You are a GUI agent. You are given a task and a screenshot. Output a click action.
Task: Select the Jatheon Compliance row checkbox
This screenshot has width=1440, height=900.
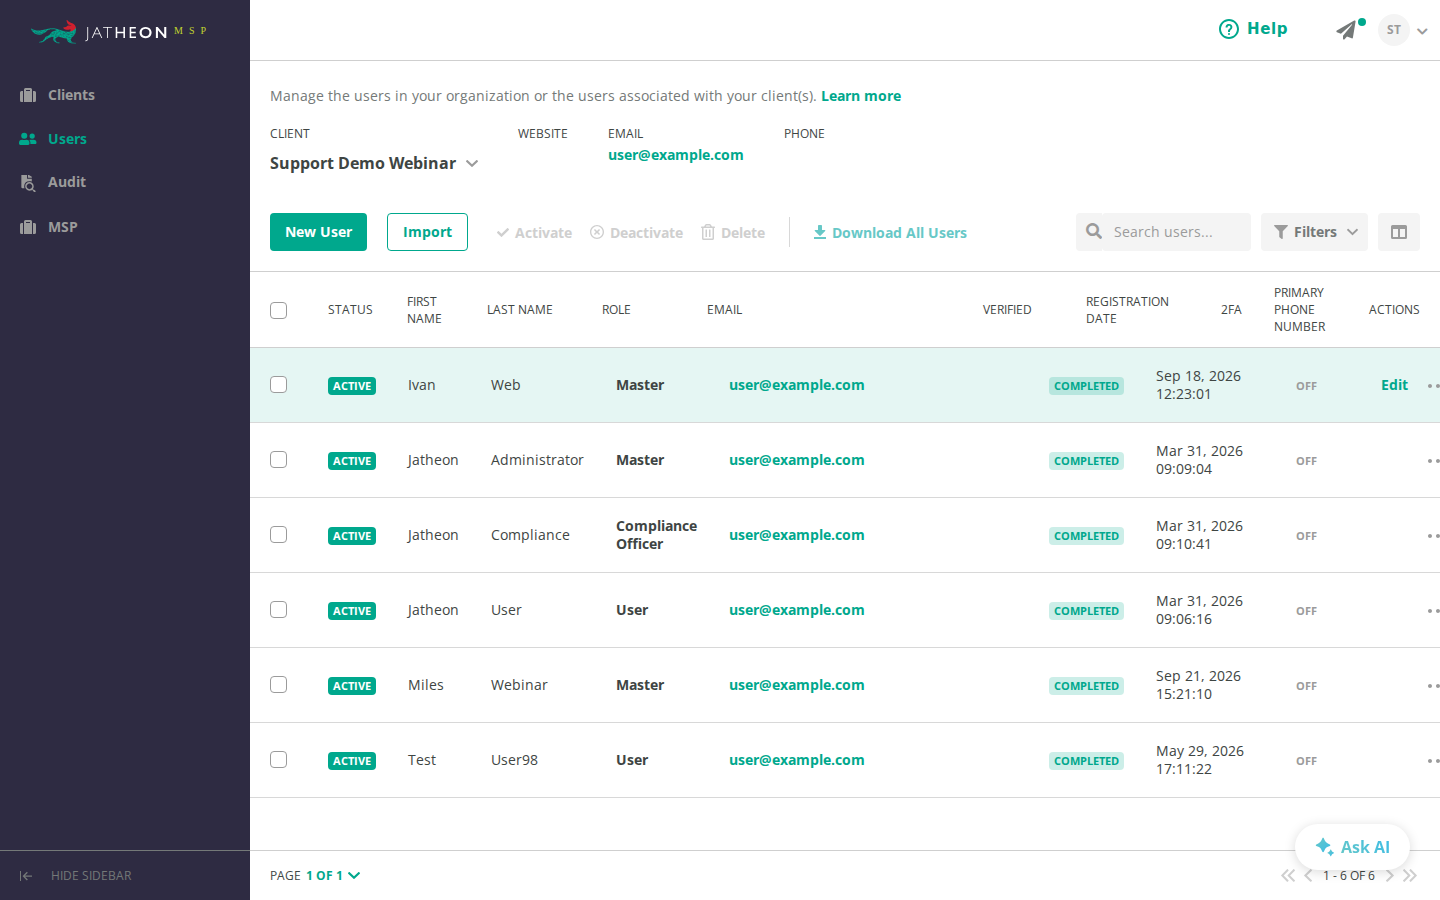click(279, 535)
